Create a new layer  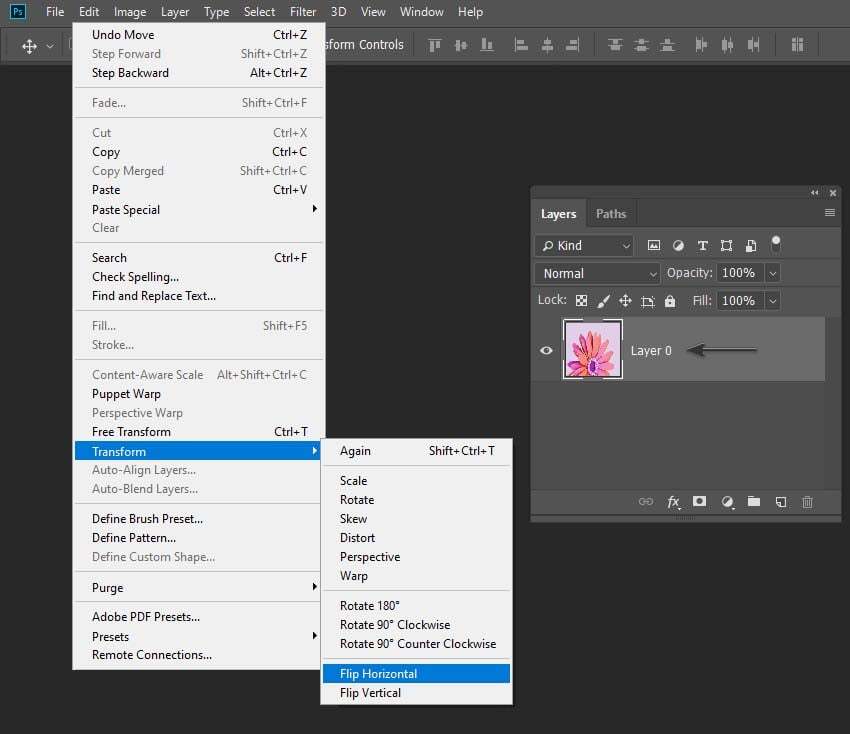tap(781, 502)
